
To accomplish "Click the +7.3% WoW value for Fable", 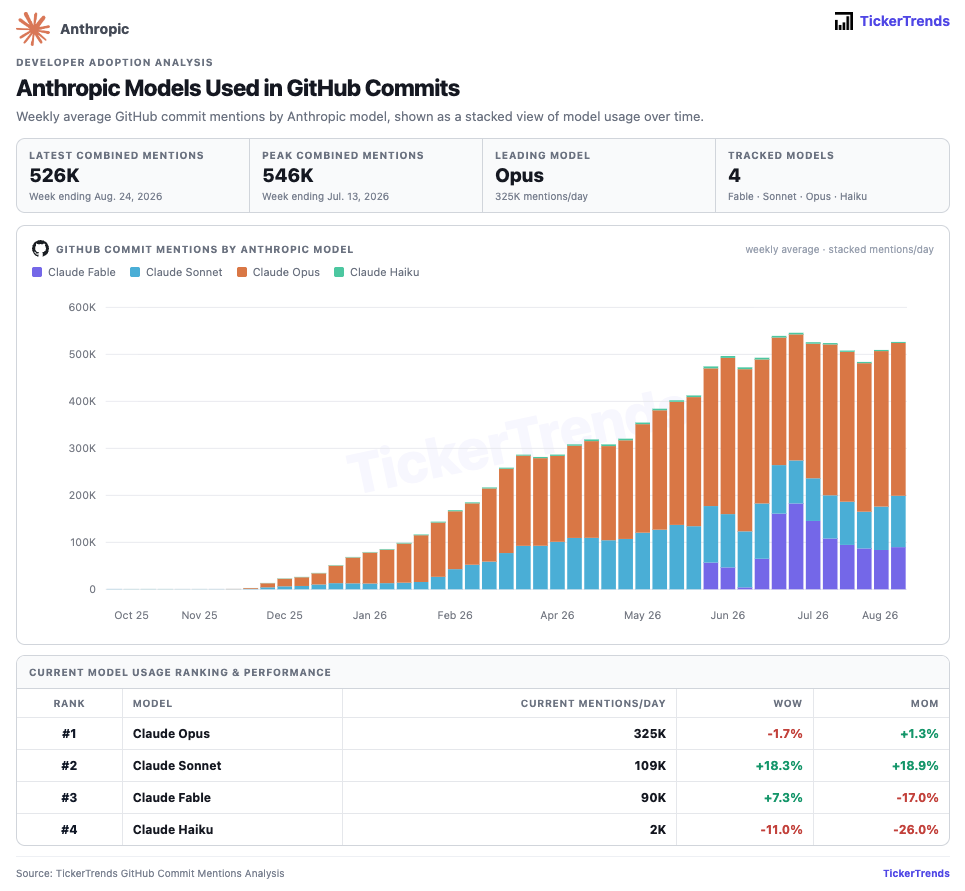I will [783, 797].
